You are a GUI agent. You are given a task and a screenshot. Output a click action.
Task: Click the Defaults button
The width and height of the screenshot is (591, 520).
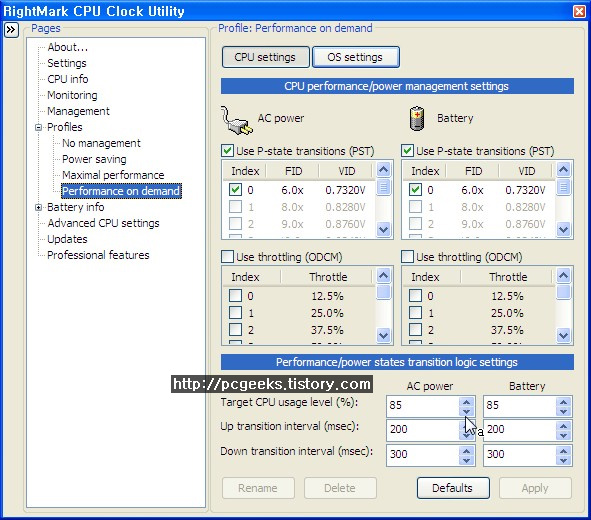coord(453,488)
